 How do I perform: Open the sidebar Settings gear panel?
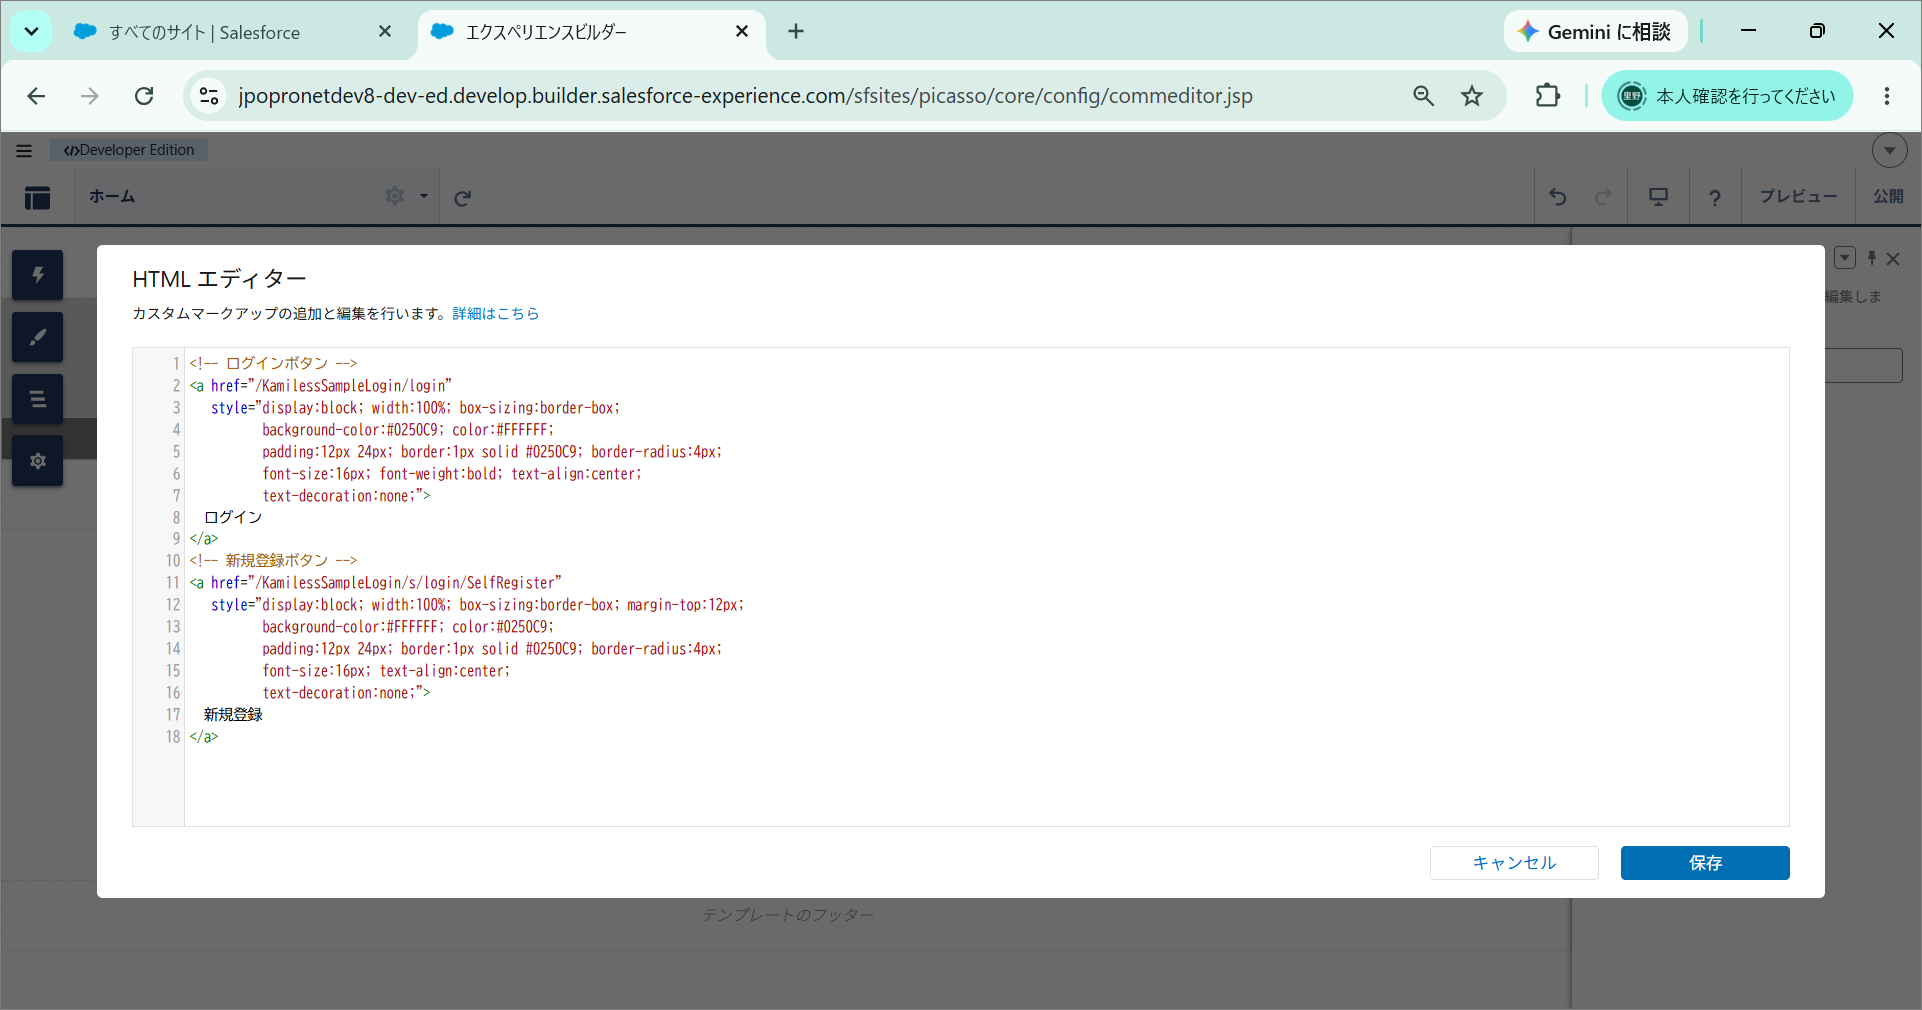38,461
